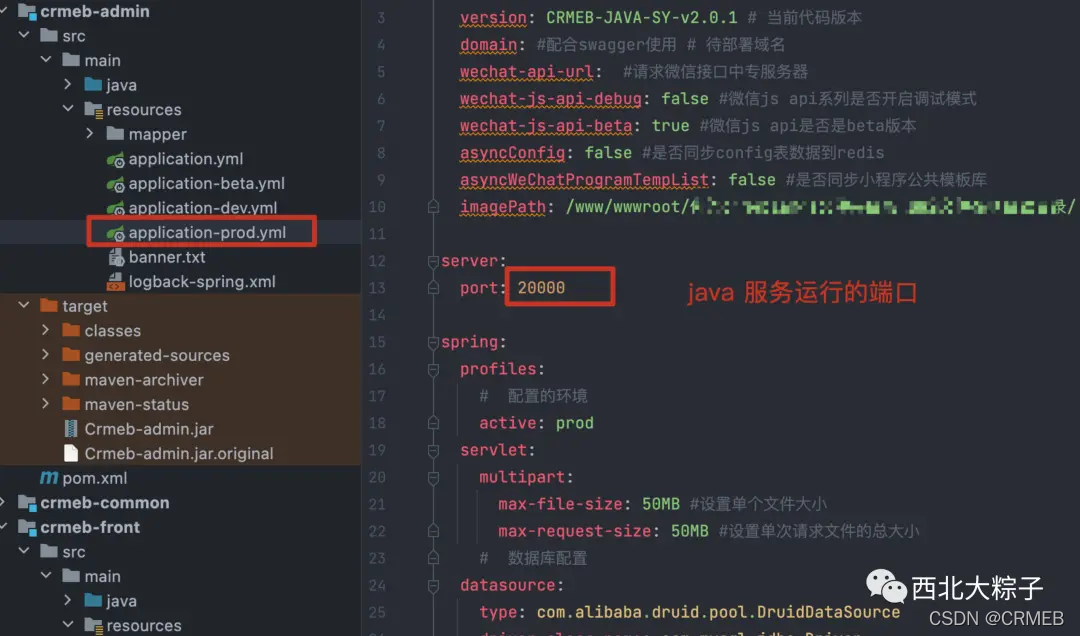Click the port value 20000
The image size is (1080, 636).
[541, 288]
